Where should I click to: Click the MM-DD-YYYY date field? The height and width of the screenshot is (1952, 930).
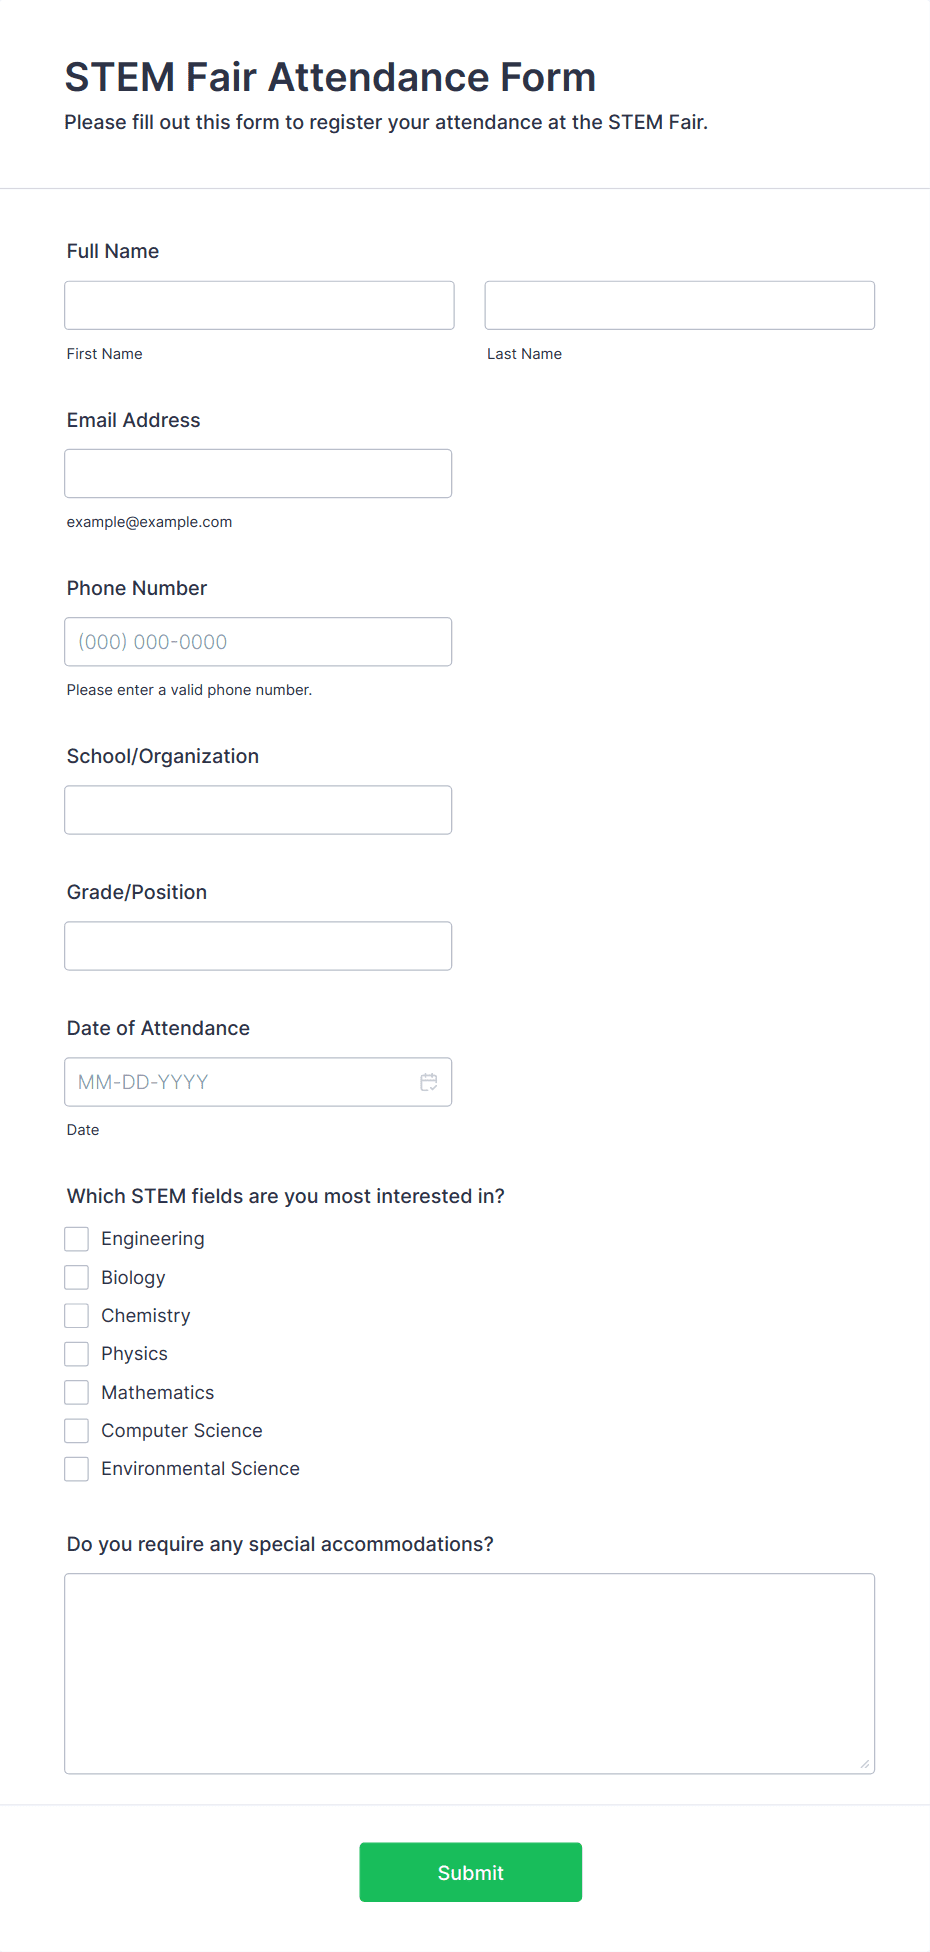(x=258, y=1082)
